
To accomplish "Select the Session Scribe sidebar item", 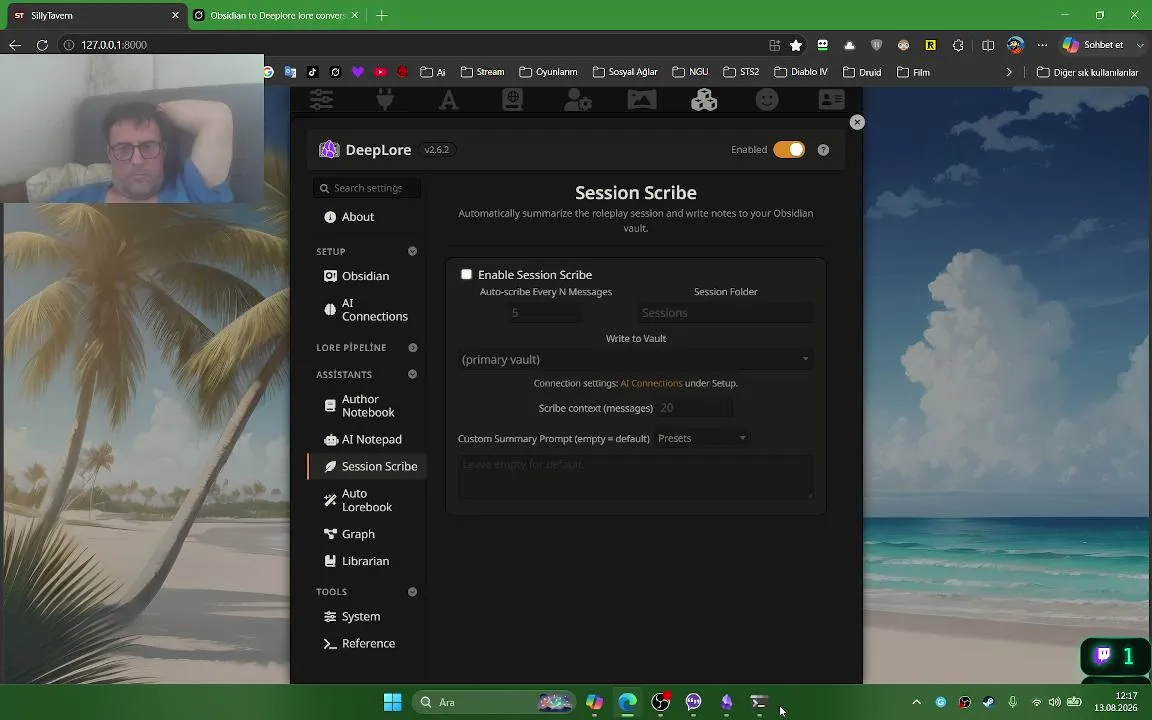I will (x=367, y=467).
